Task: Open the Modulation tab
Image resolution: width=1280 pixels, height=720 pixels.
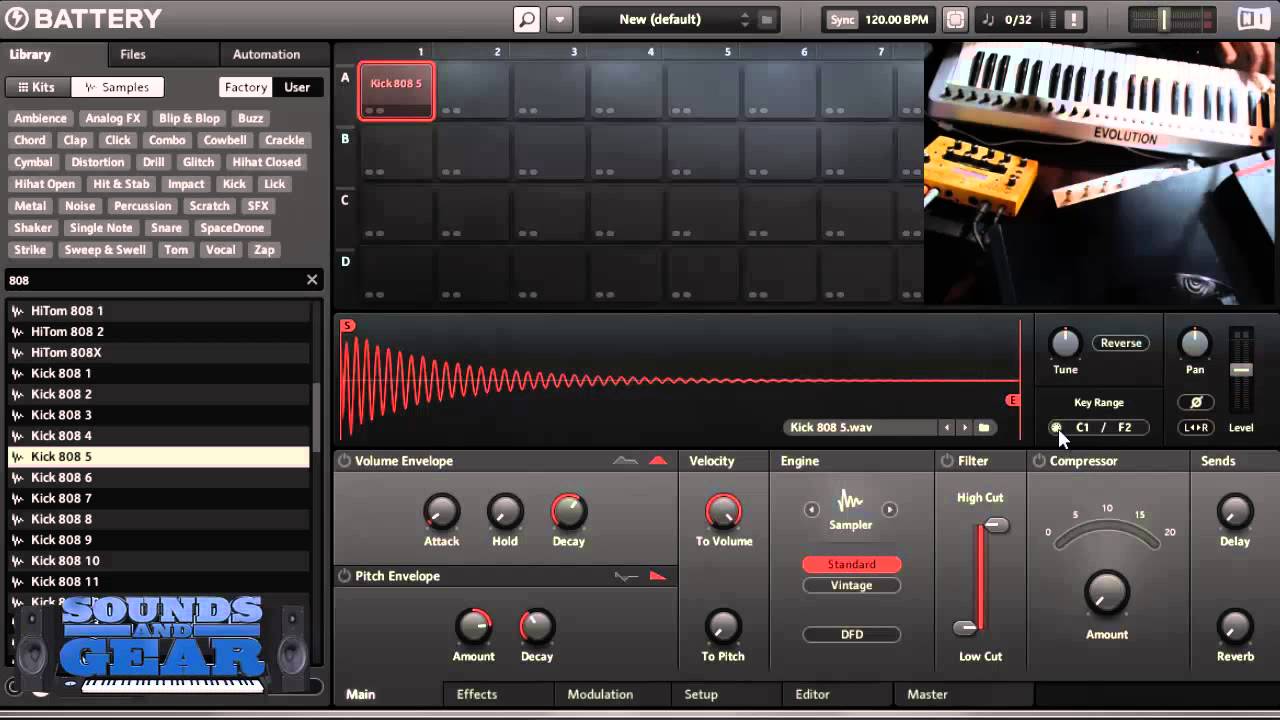Action: pos(600,694)
